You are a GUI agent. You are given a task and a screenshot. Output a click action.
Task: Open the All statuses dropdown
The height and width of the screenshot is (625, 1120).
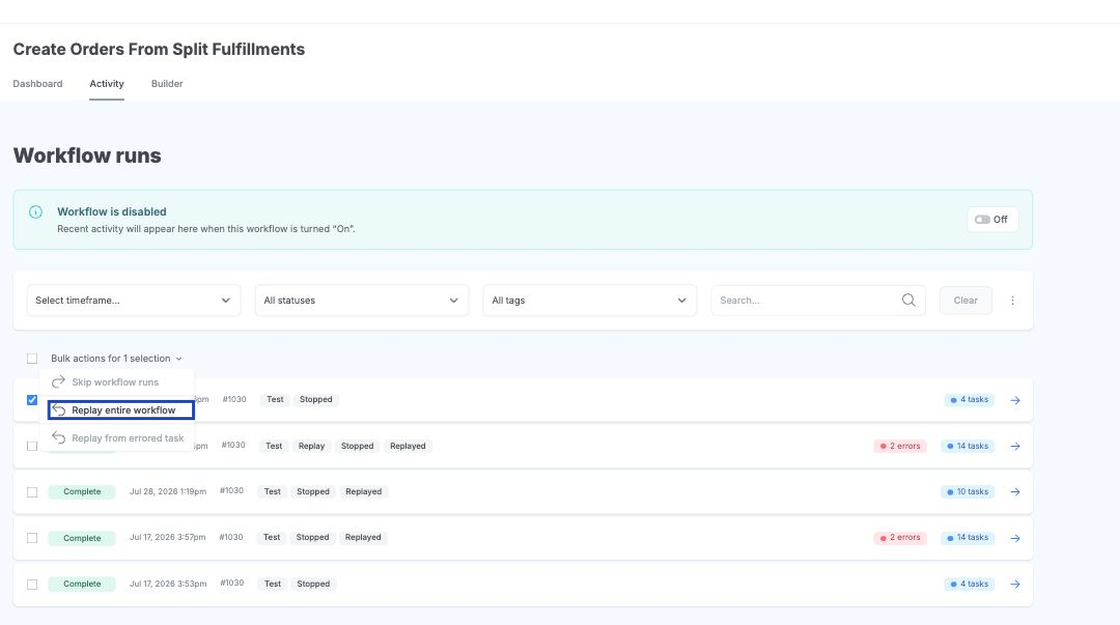[361, 300]
